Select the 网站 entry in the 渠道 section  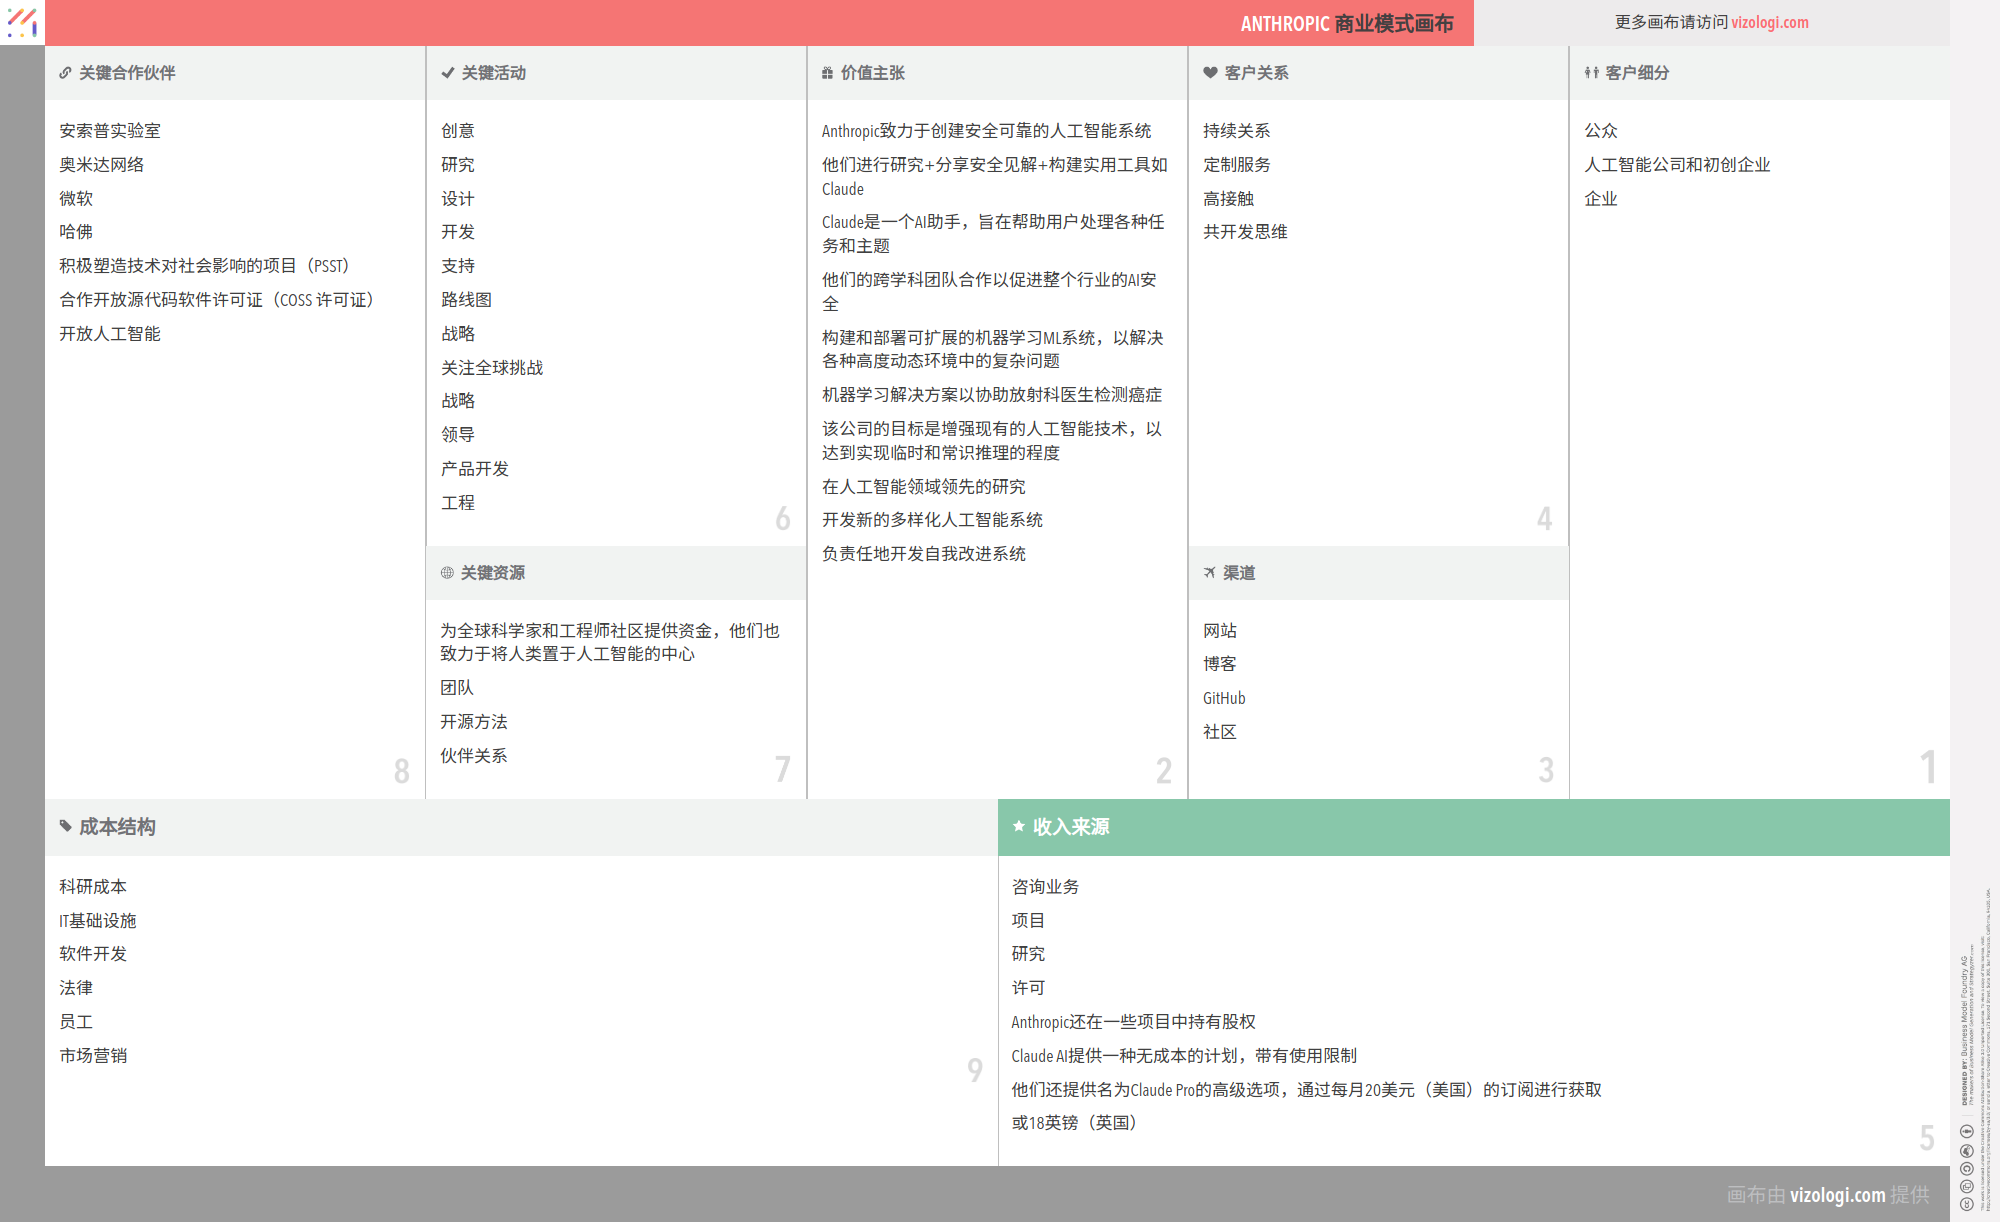coord(1219,630)
